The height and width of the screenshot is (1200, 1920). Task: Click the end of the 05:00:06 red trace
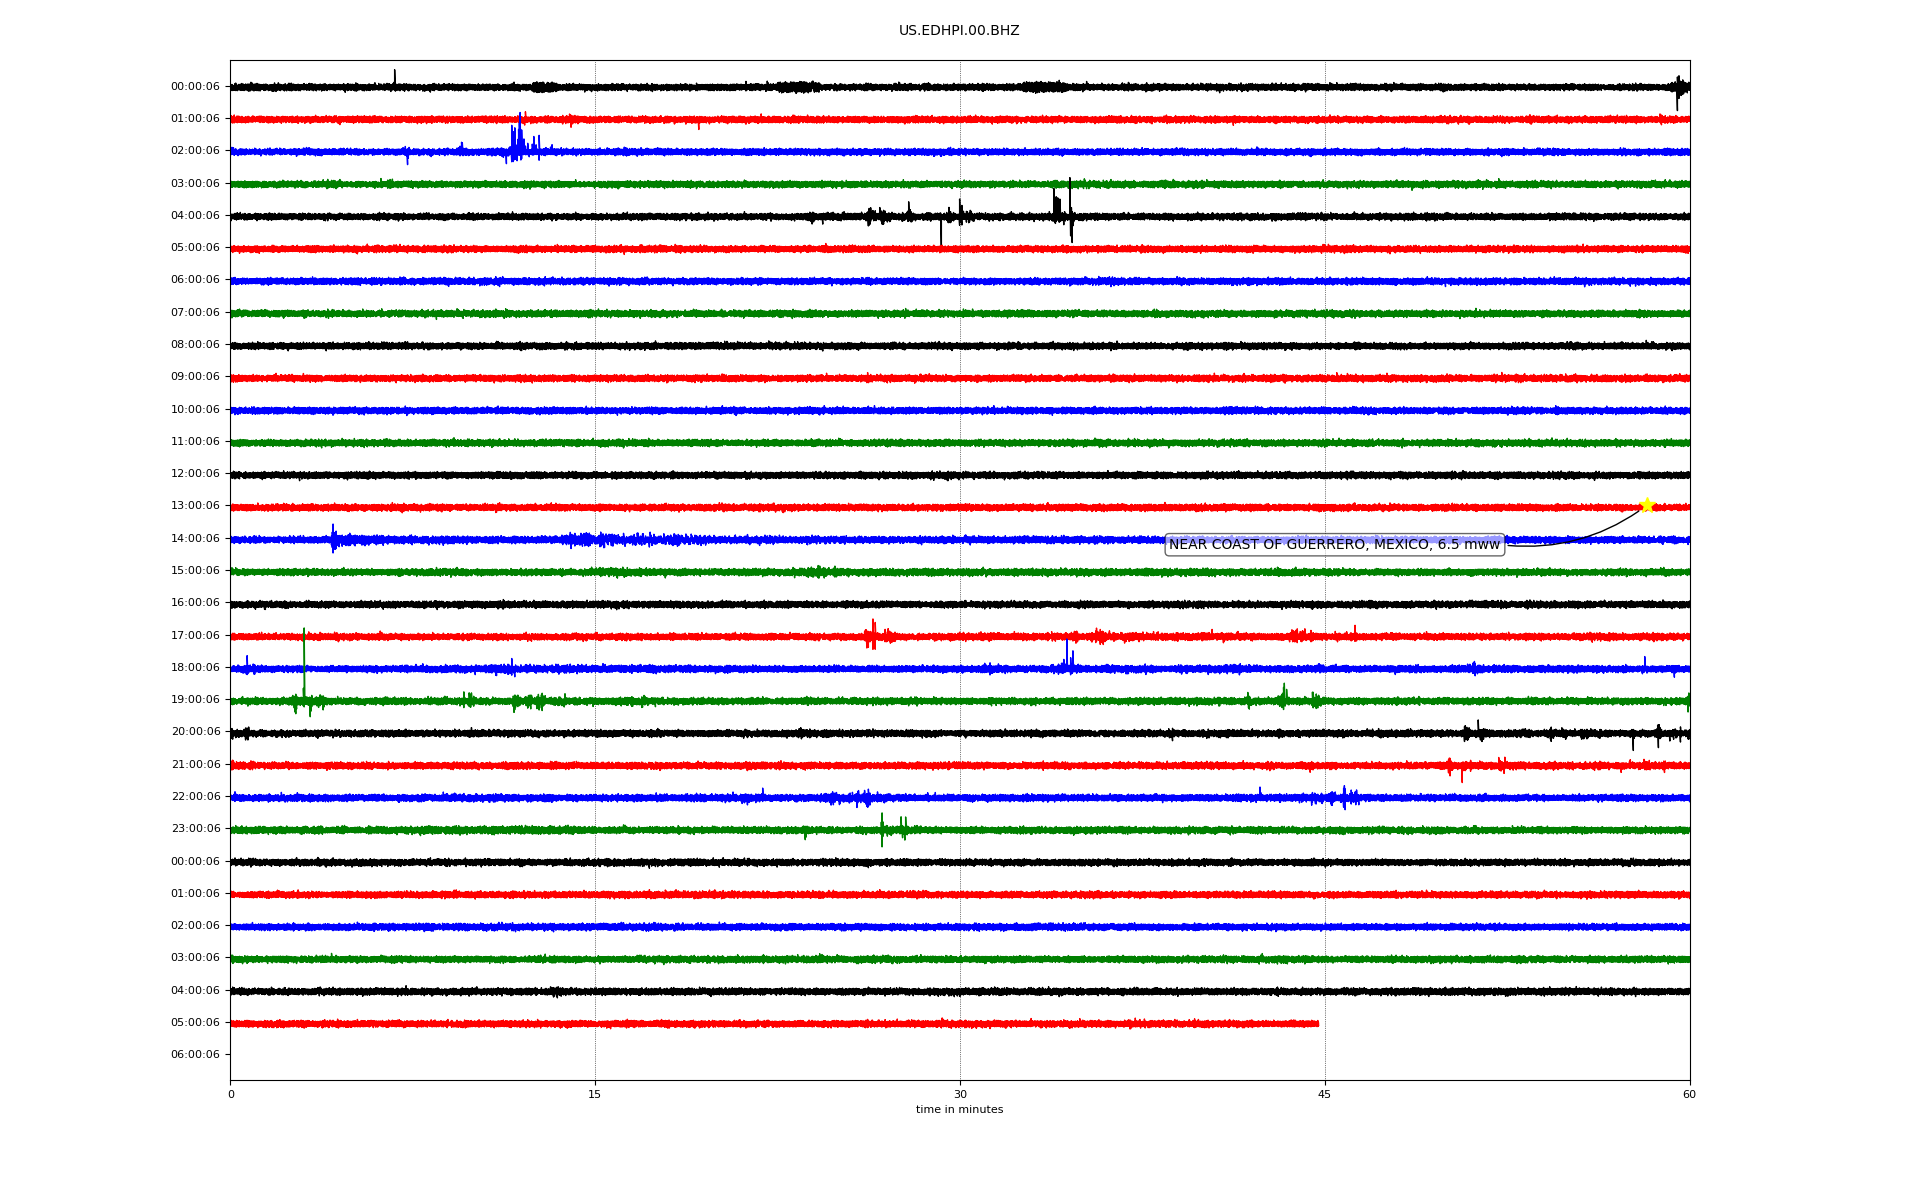pos(1316,1023)
